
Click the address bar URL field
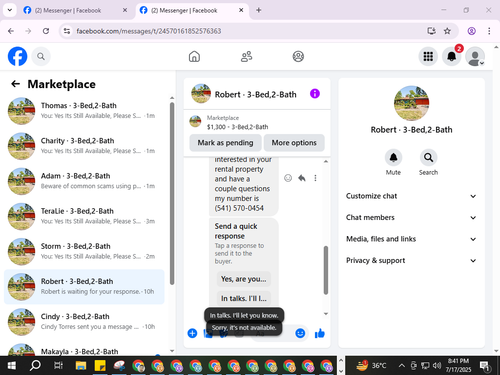pyautogui.click(x=247, y=31)
